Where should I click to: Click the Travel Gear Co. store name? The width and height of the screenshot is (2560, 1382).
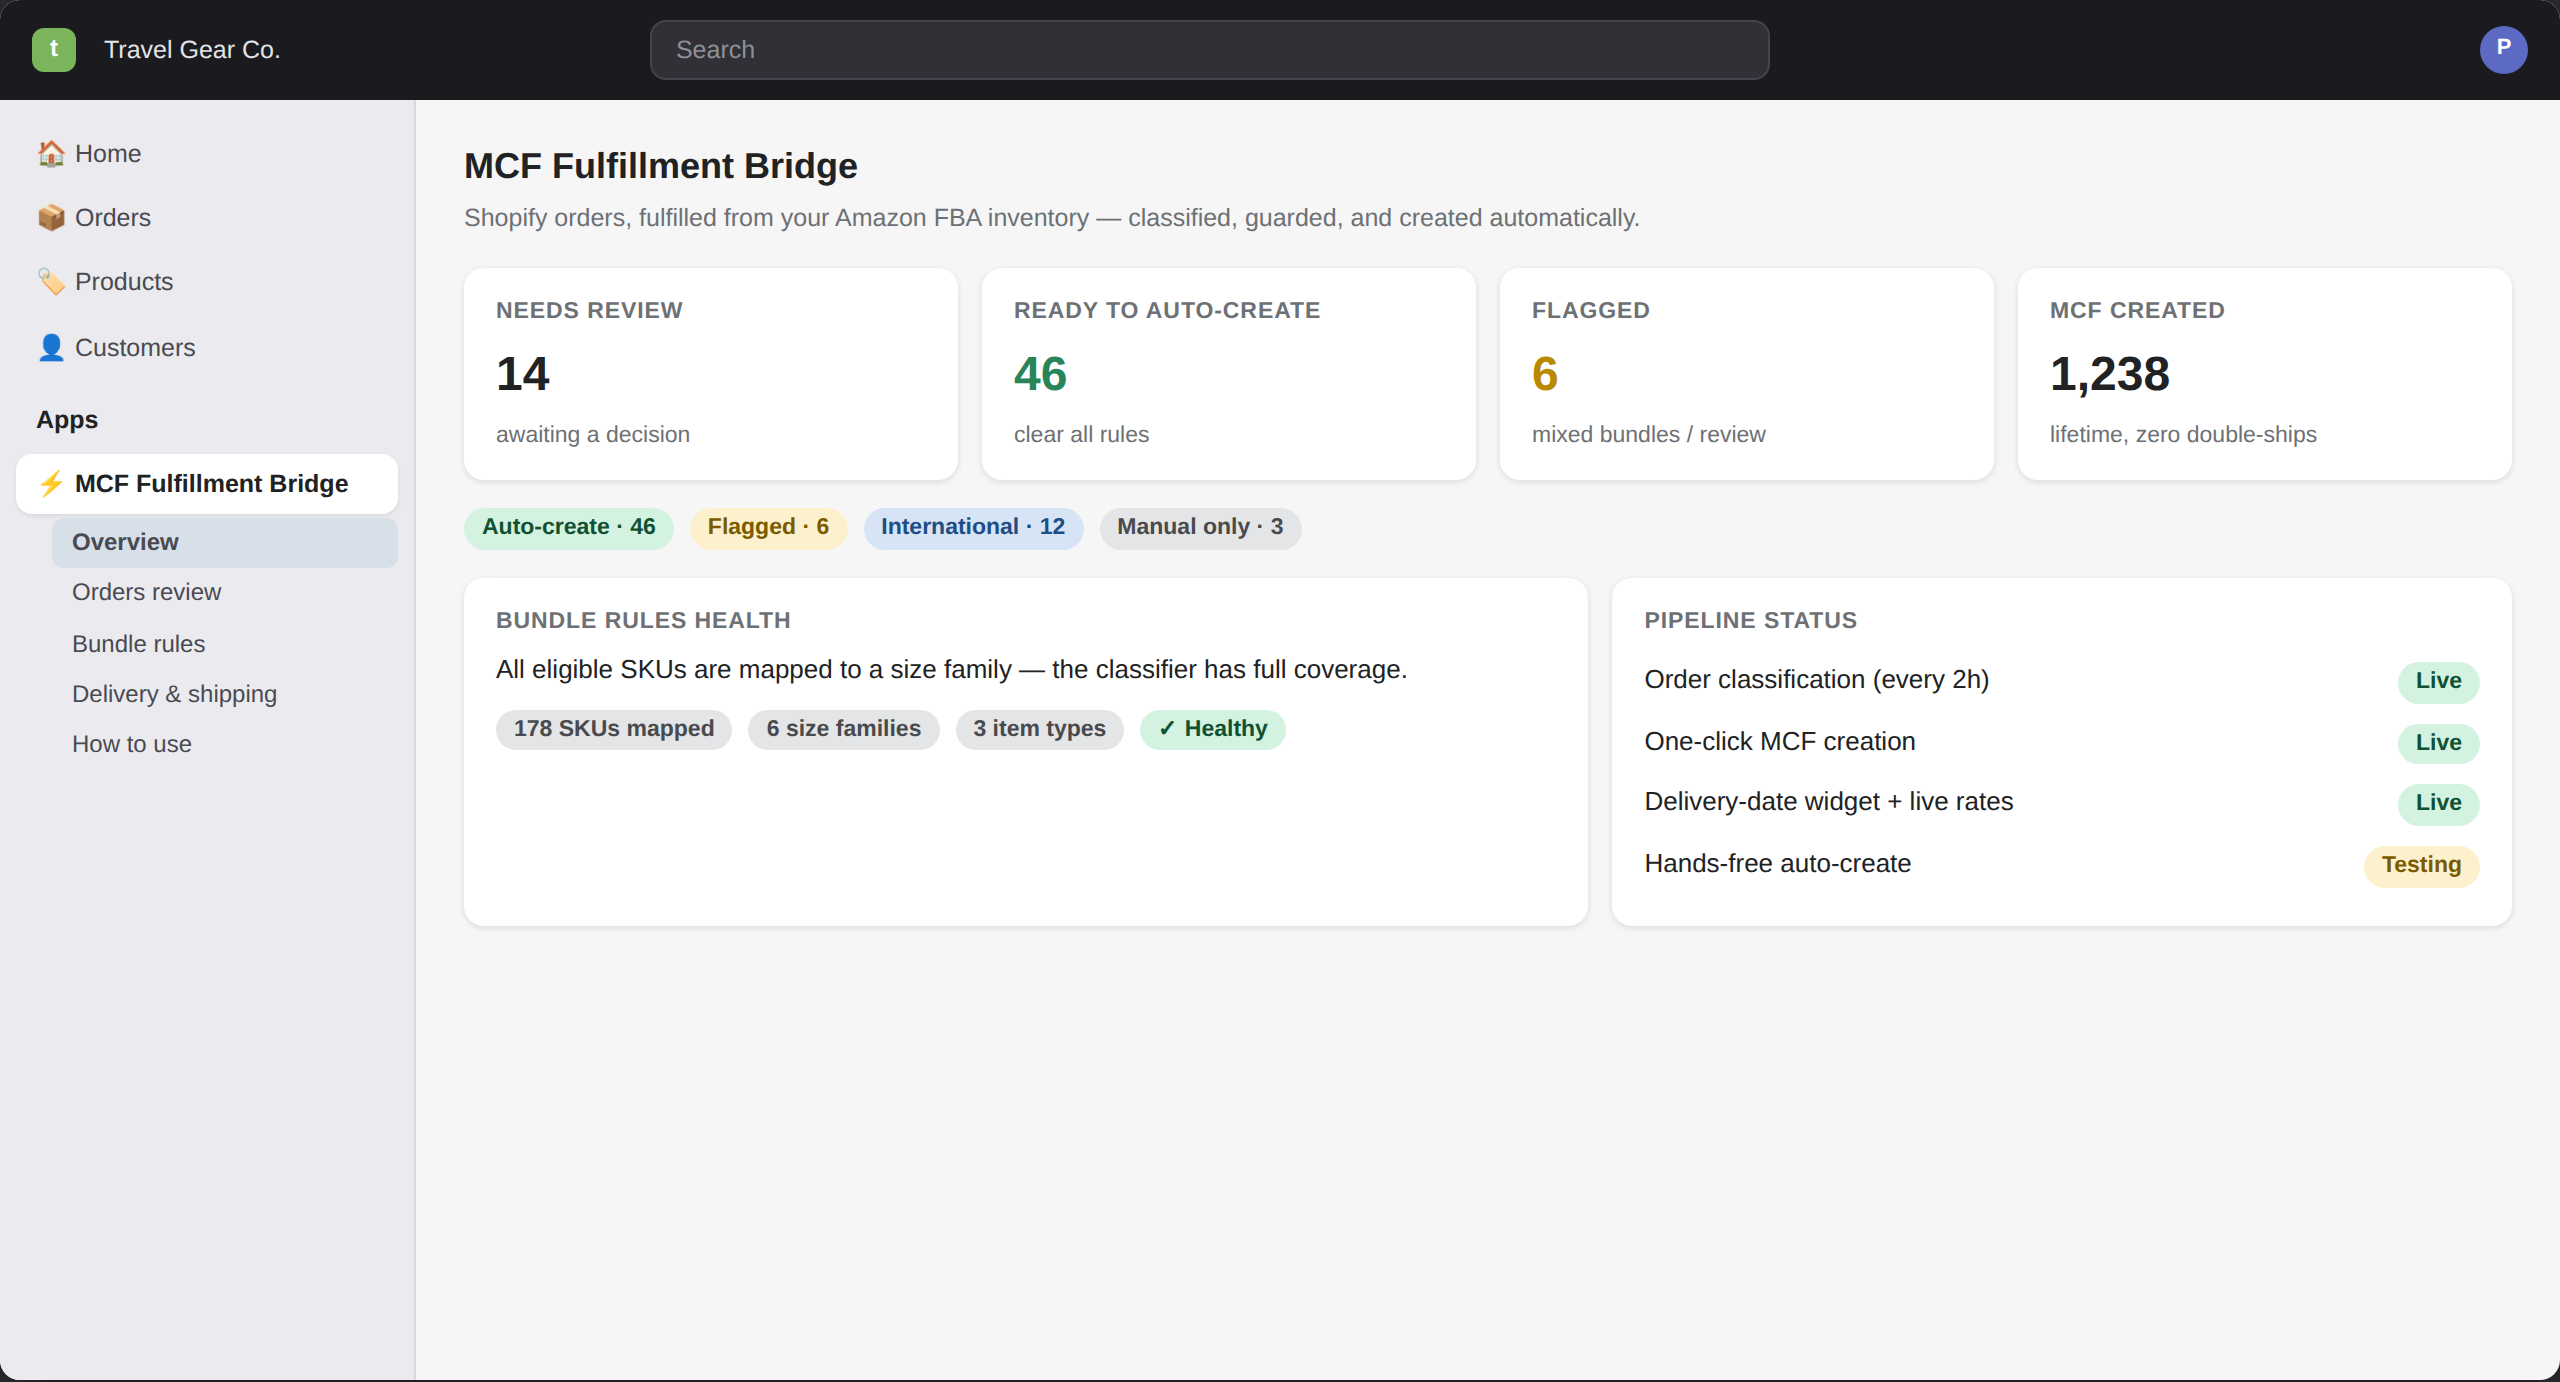tap(192, 50)
